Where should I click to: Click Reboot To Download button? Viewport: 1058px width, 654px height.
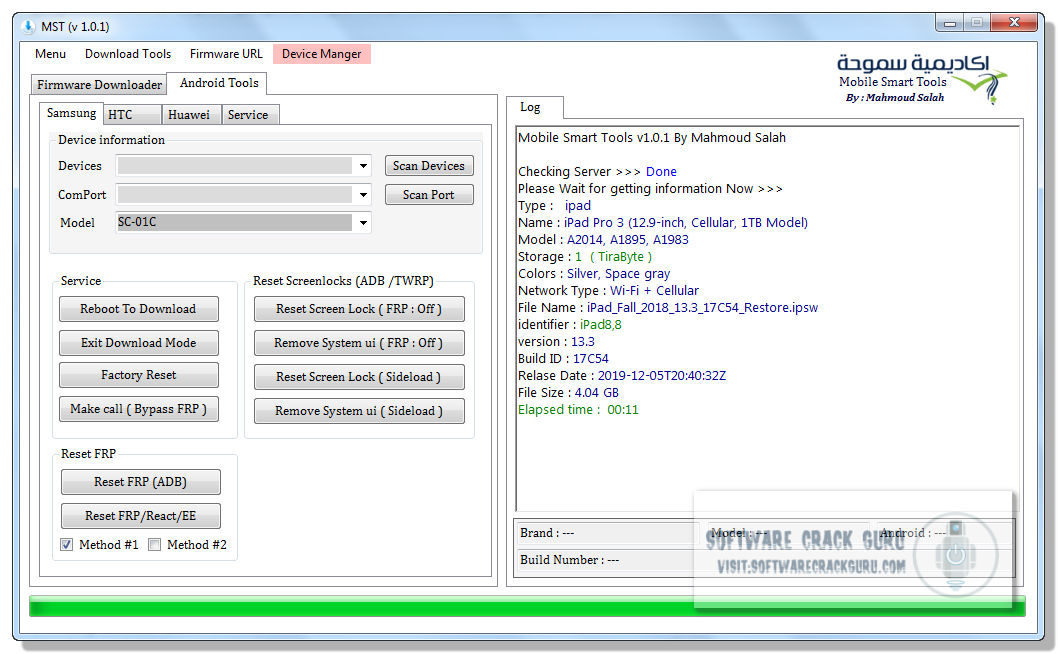pos(138,309)
